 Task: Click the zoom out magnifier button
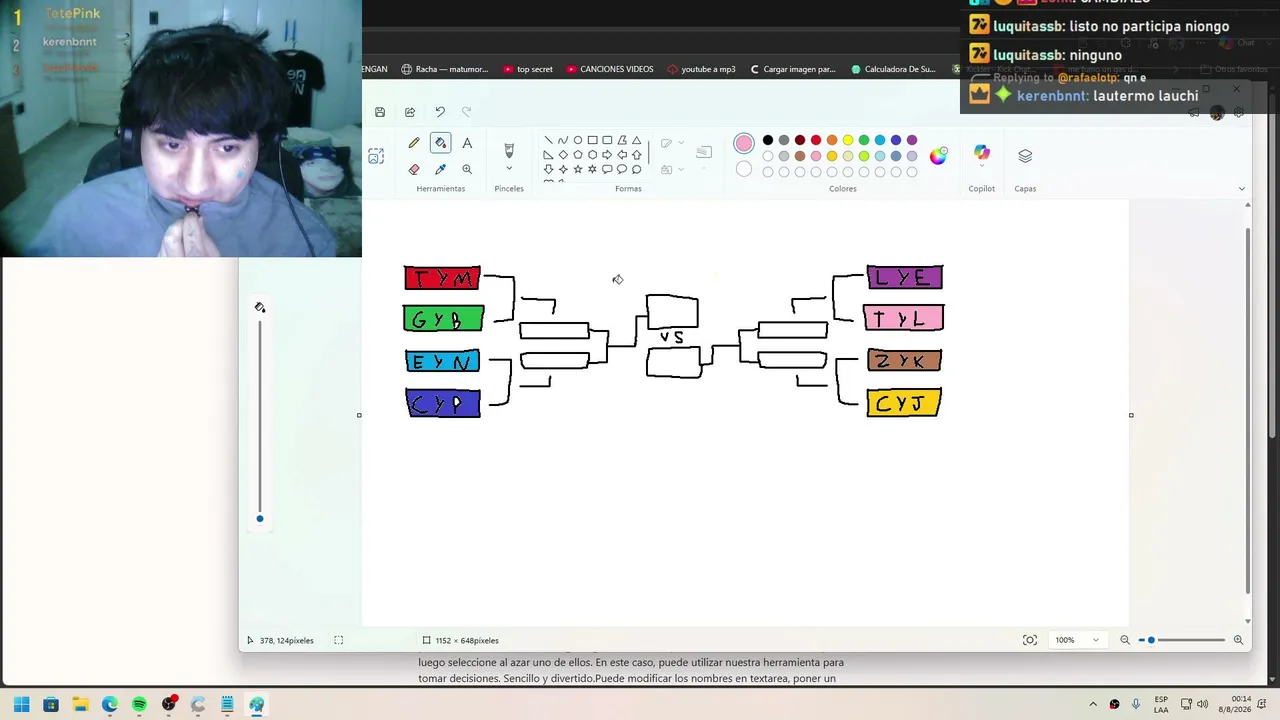point(1125,640)
